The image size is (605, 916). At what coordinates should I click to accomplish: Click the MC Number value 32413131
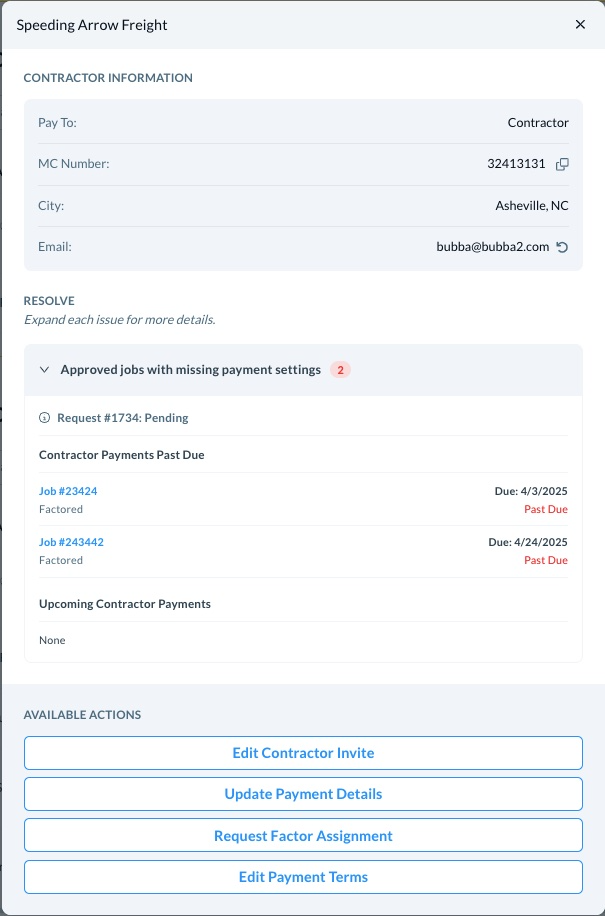(516, 164)
